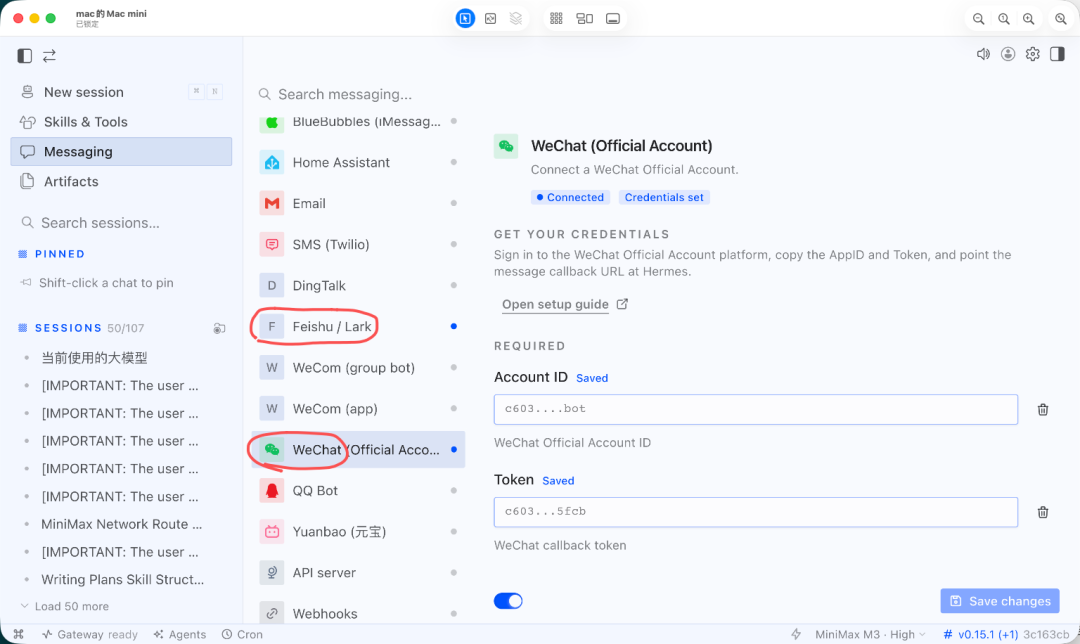Open the user profile icon
The height and width of the screenshot is (644, 1080).
coord(1008,54)
